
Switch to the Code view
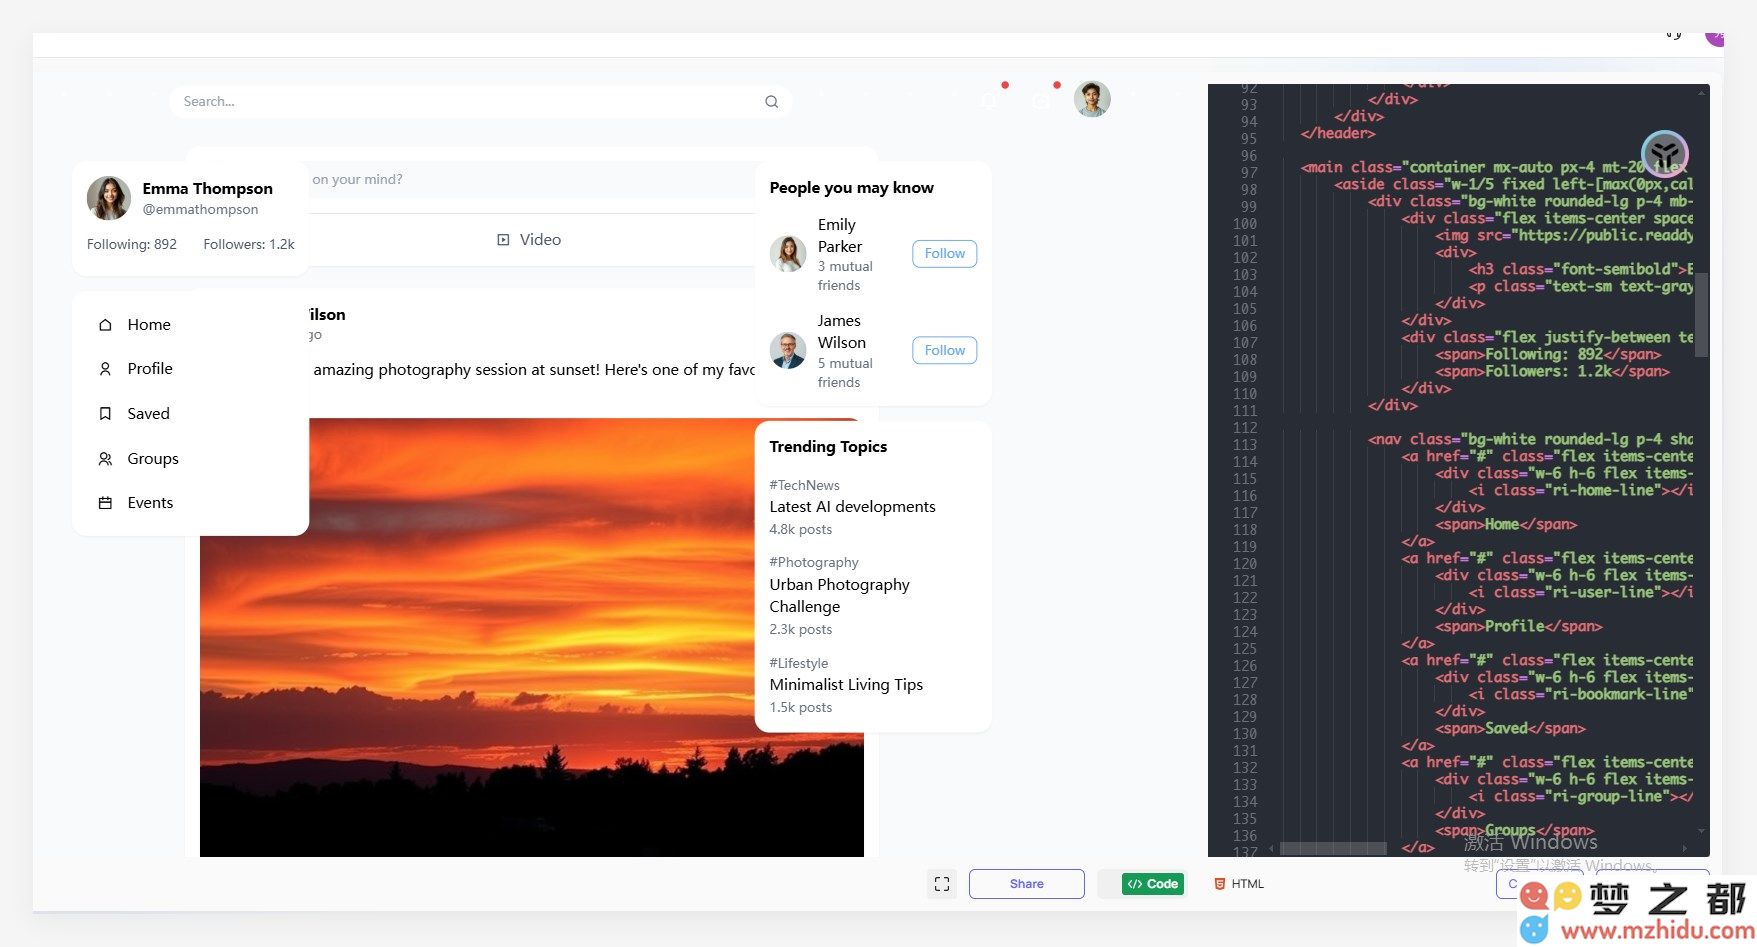(1153, 884)
